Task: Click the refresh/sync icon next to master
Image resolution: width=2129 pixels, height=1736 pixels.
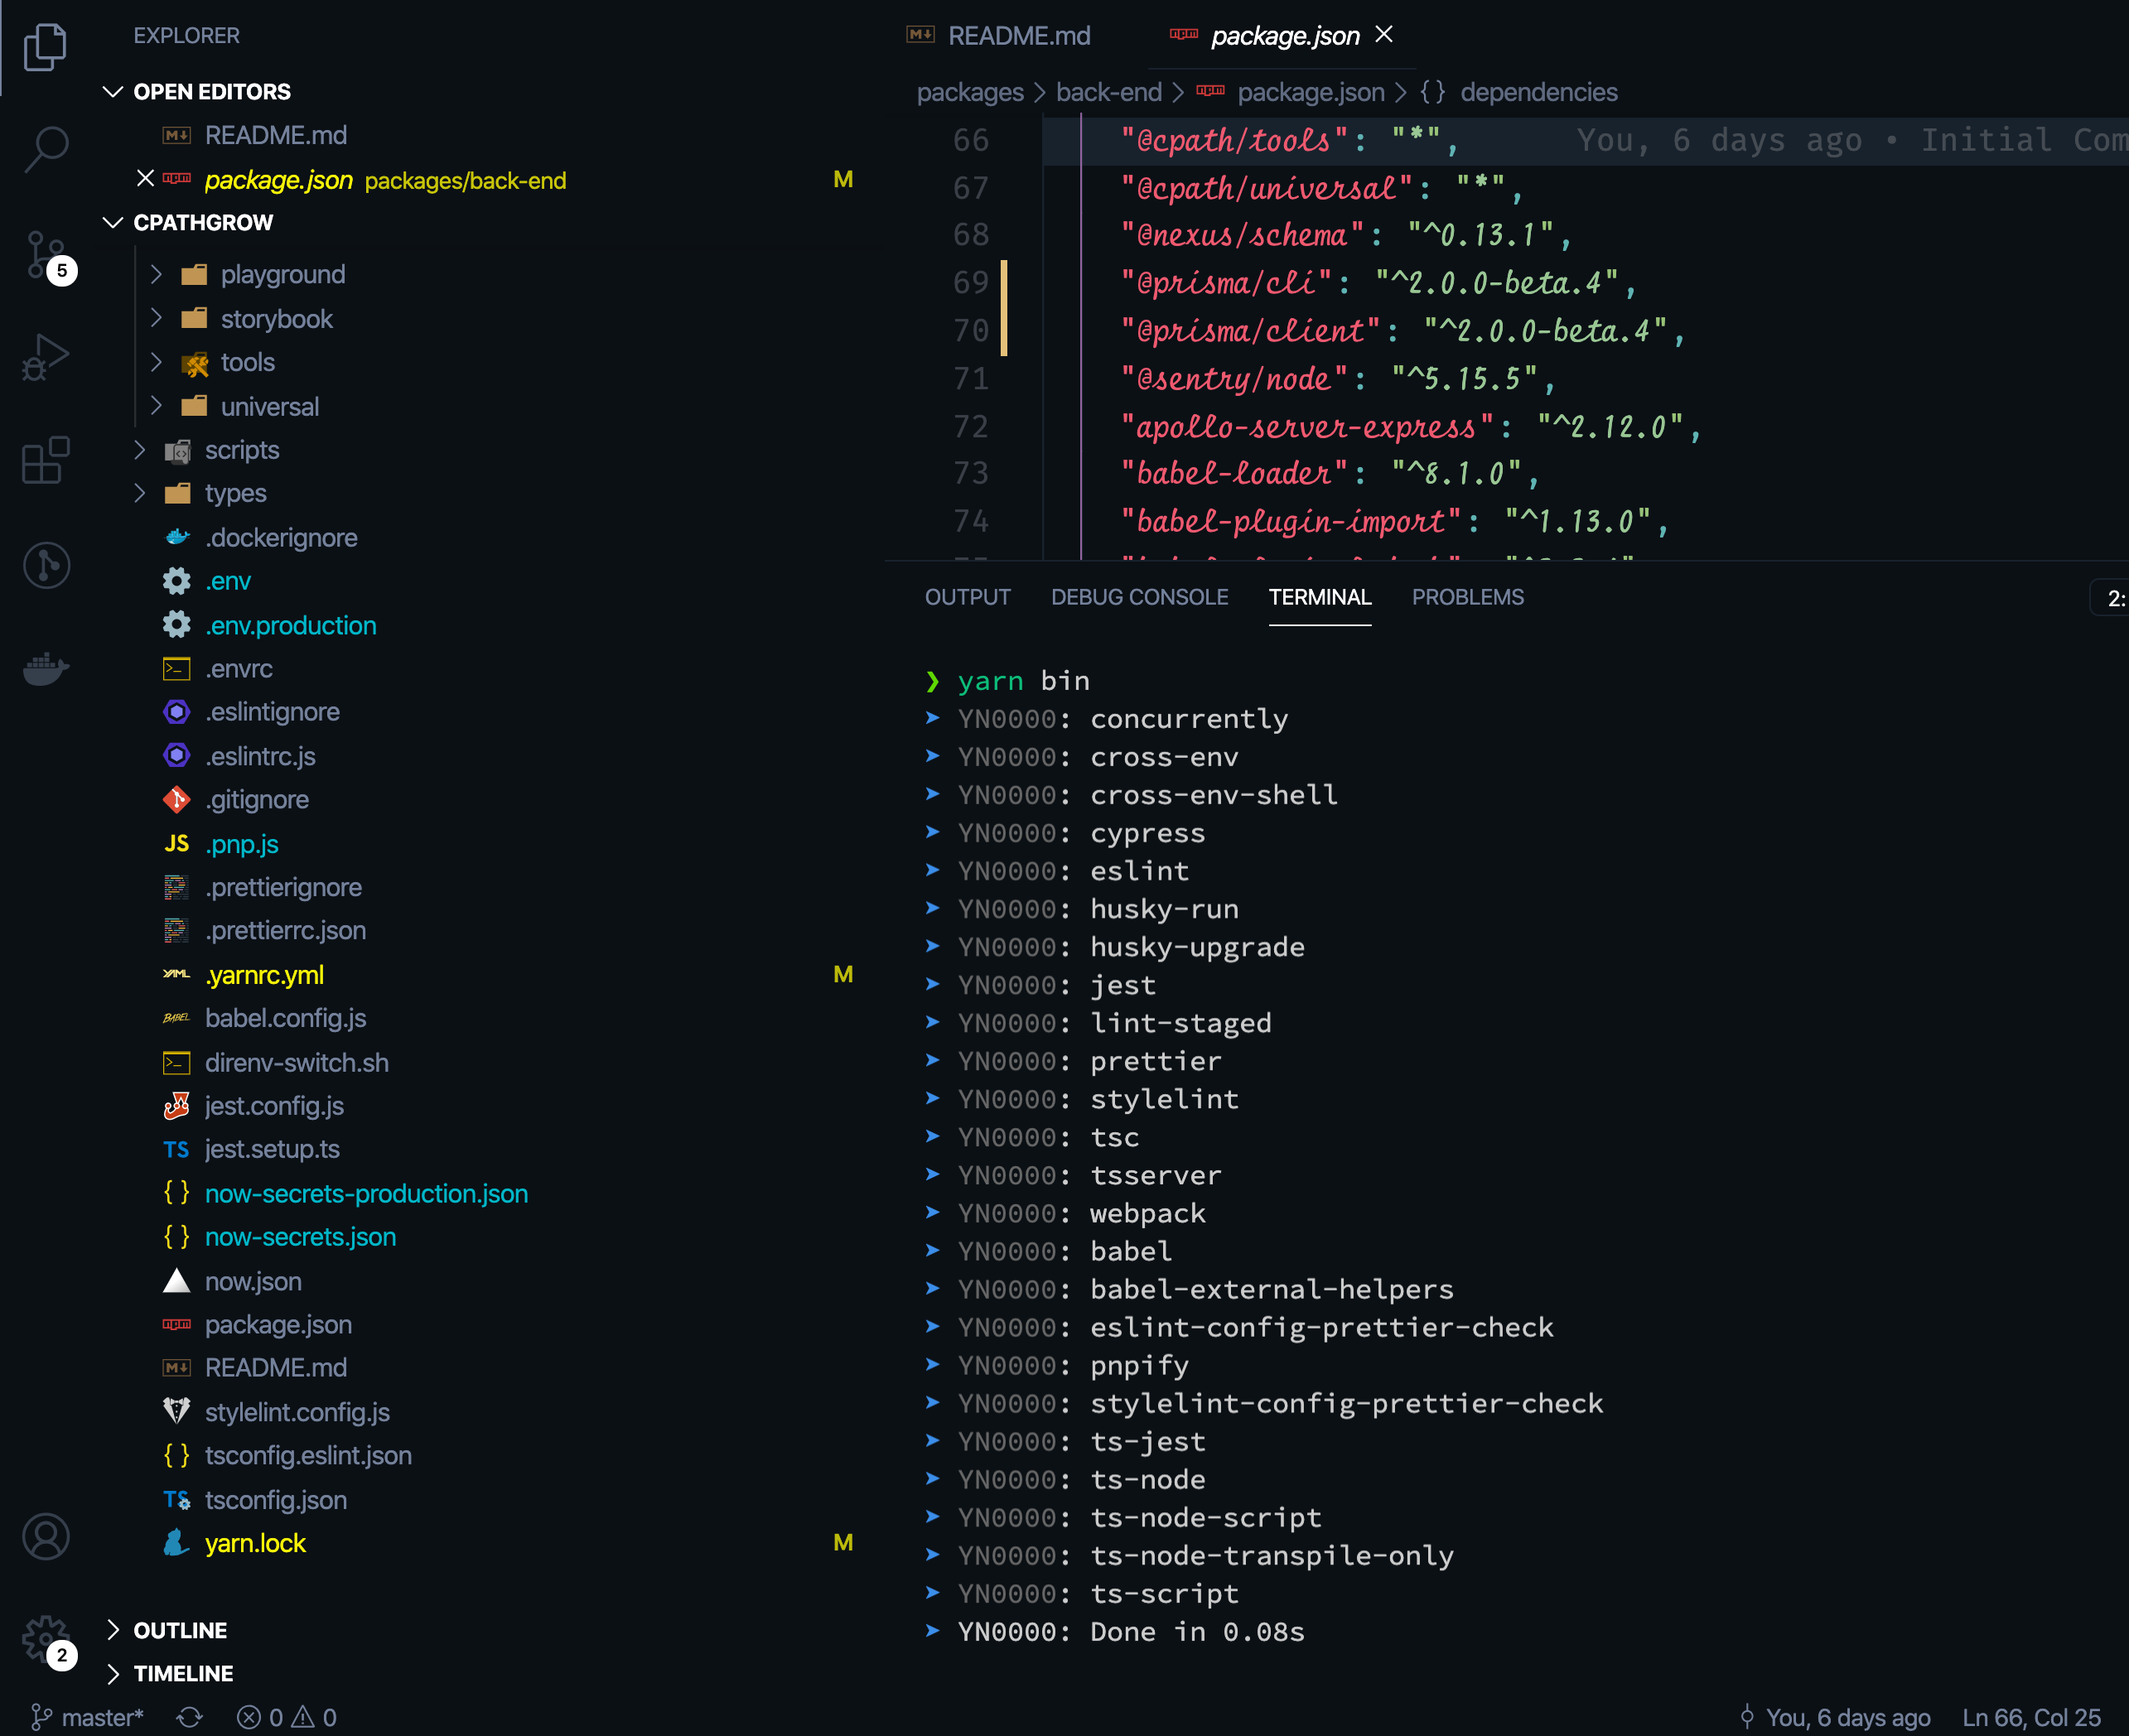Action: [190, 1717]
